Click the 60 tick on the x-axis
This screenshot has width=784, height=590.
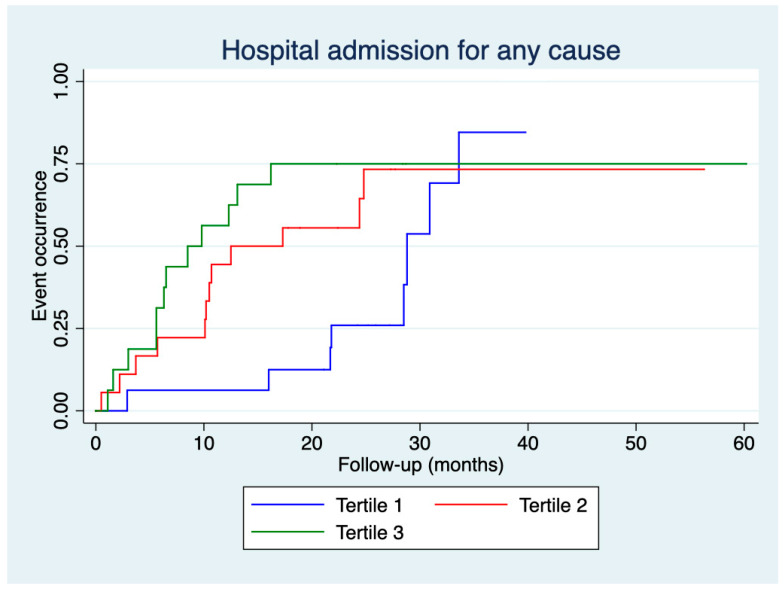[x=744, y=443]
